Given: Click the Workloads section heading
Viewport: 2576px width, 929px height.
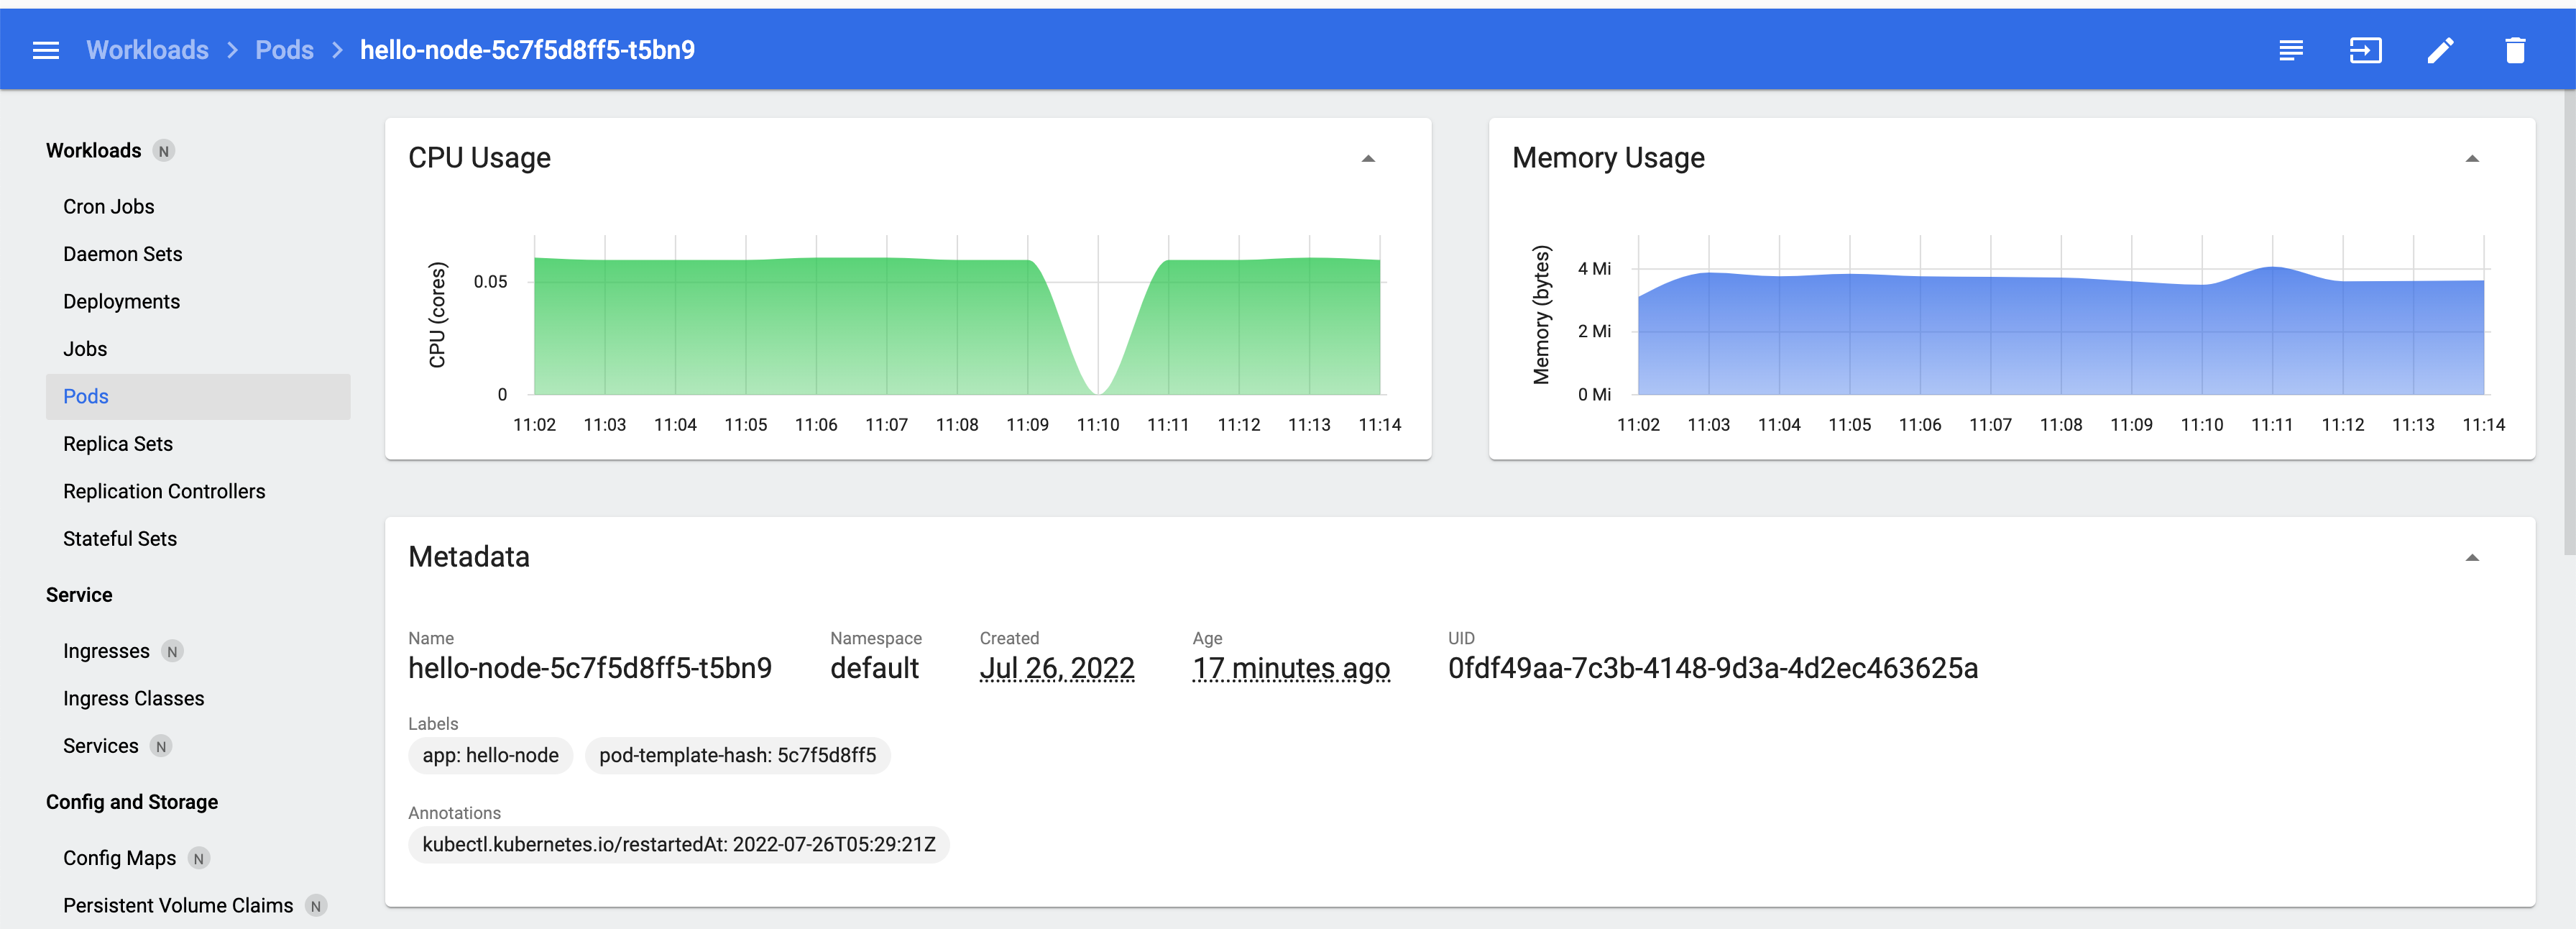Looking at the screenshot, I should pyautogui.click(x=93, y=151).
